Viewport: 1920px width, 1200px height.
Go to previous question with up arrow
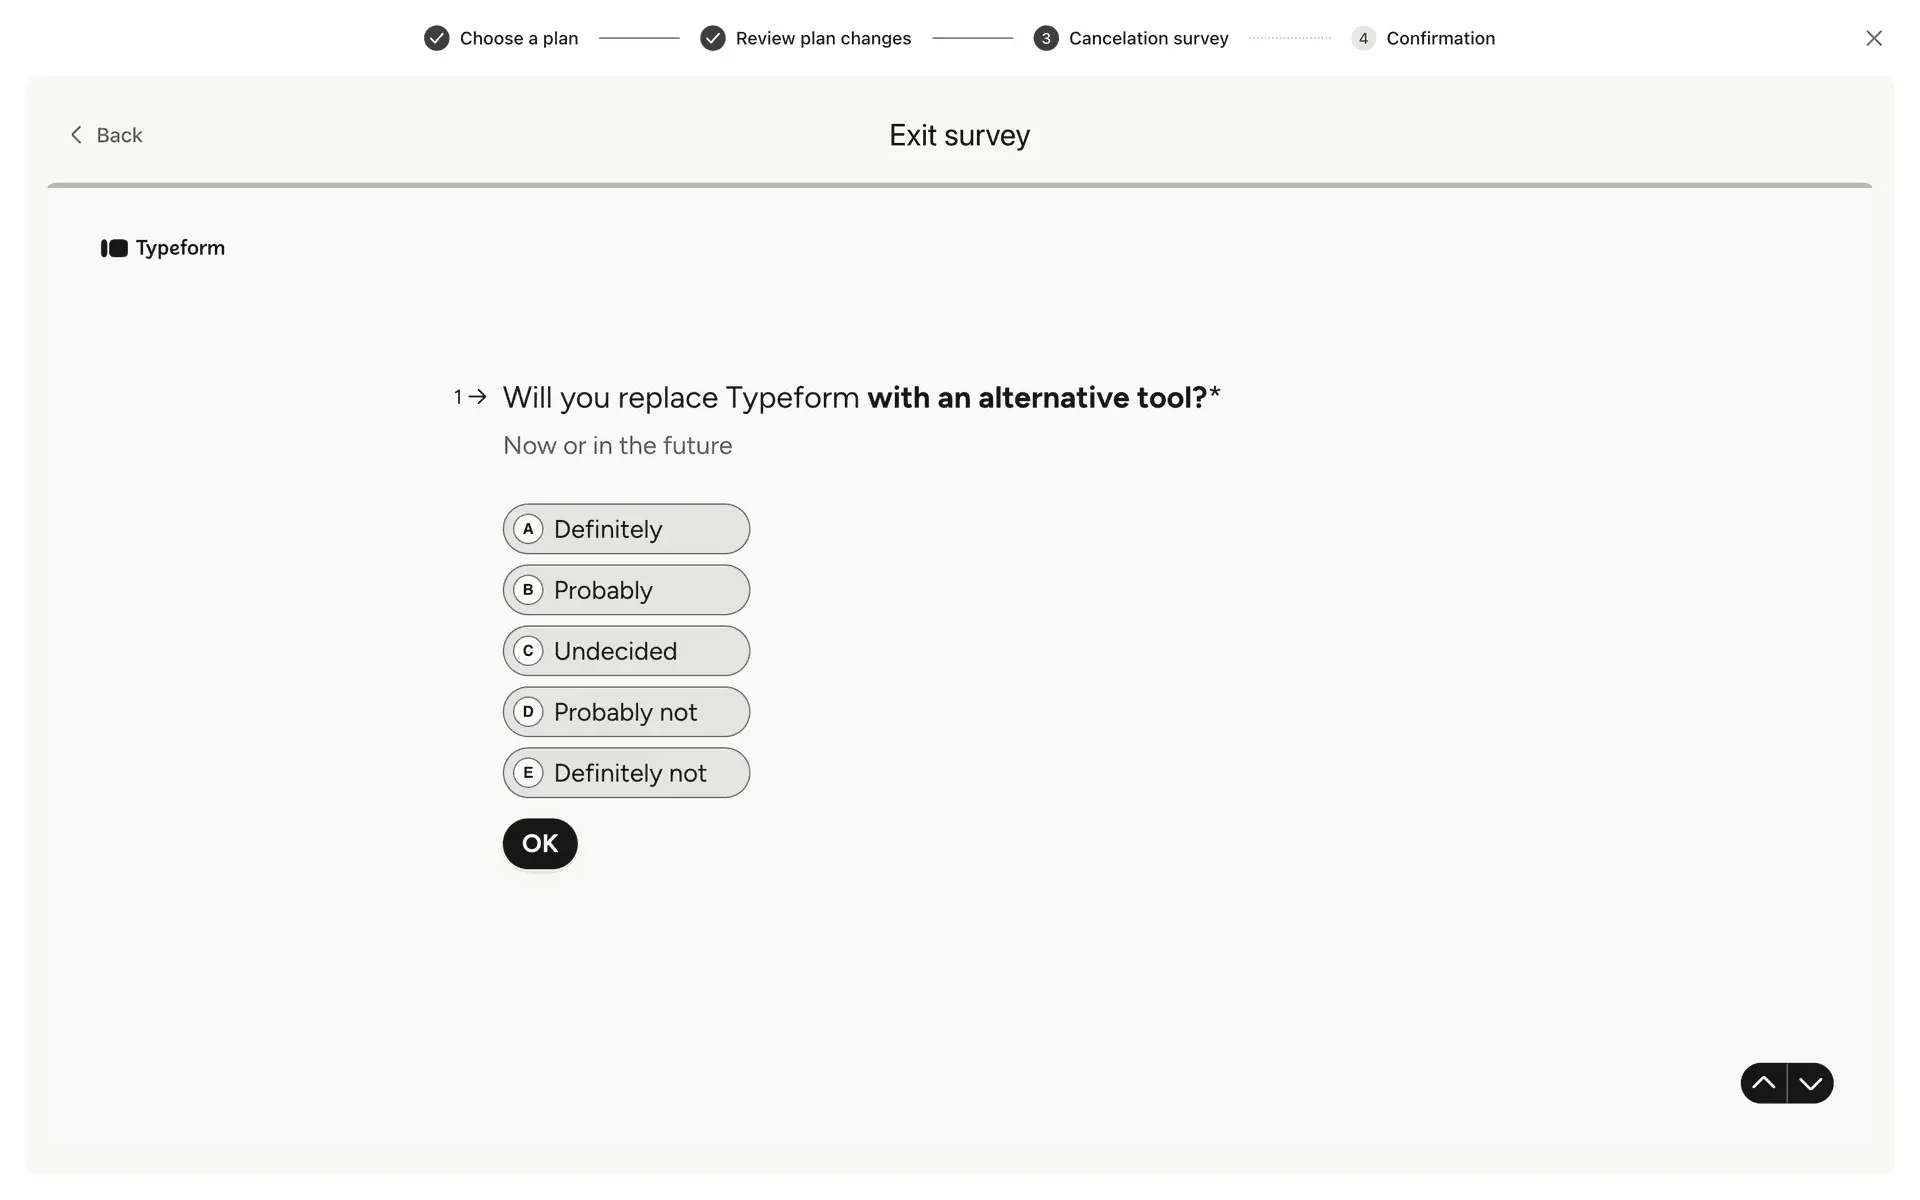coord(1763,1083)
